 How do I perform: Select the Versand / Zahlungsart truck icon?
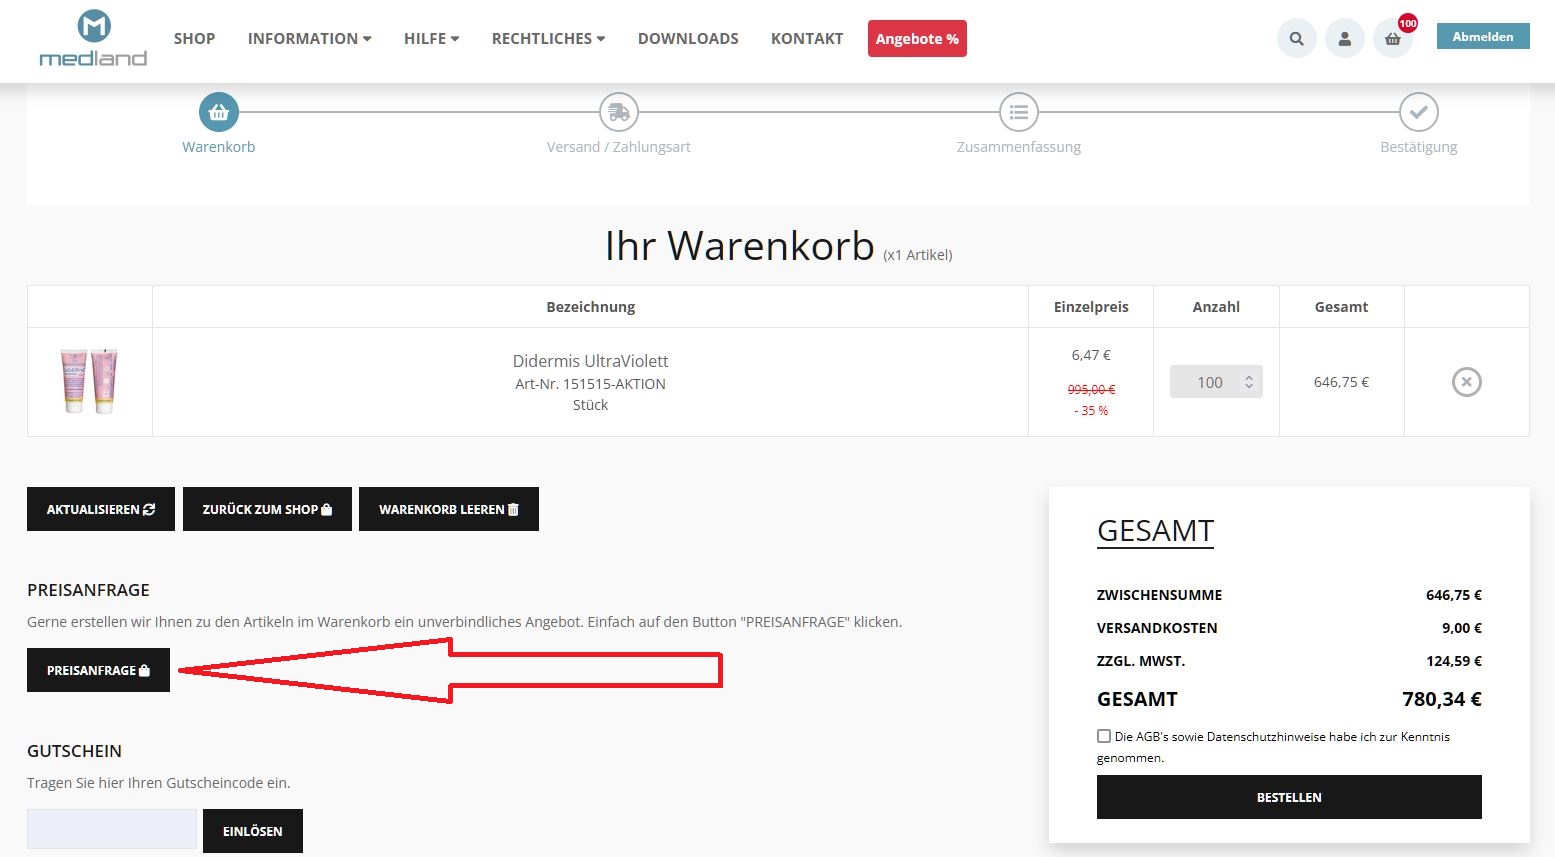click(x=619, y=112)
